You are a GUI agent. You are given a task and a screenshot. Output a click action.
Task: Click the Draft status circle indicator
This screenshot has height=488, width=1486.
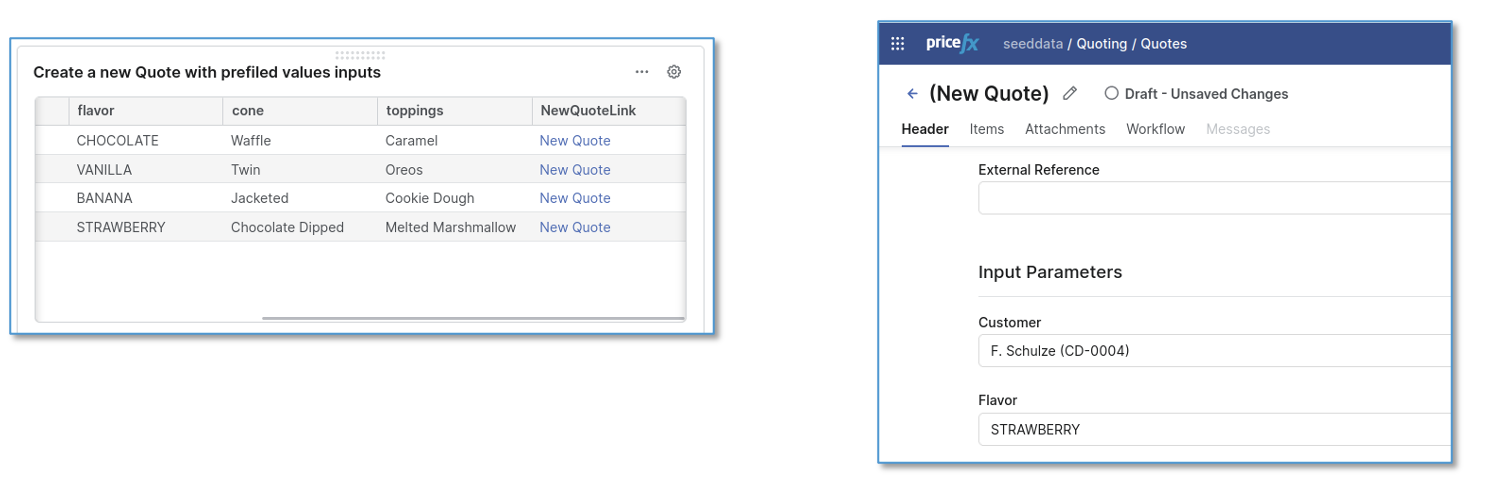[x=1111, y=93]
